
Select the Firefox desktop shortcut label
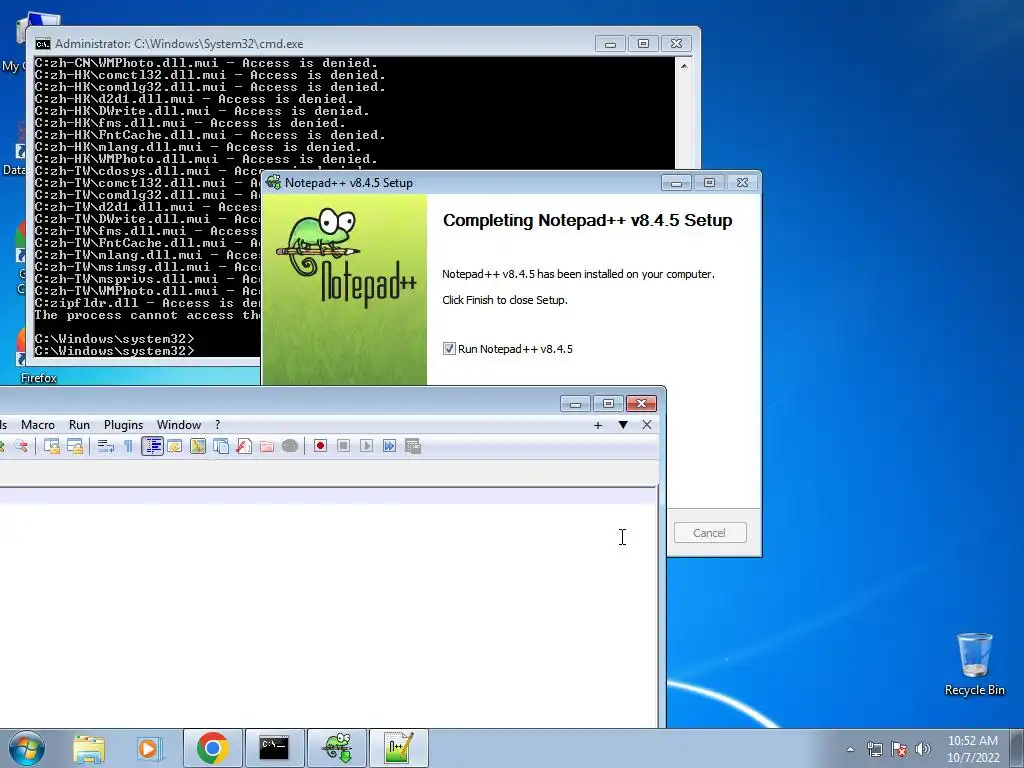(39, 378)
